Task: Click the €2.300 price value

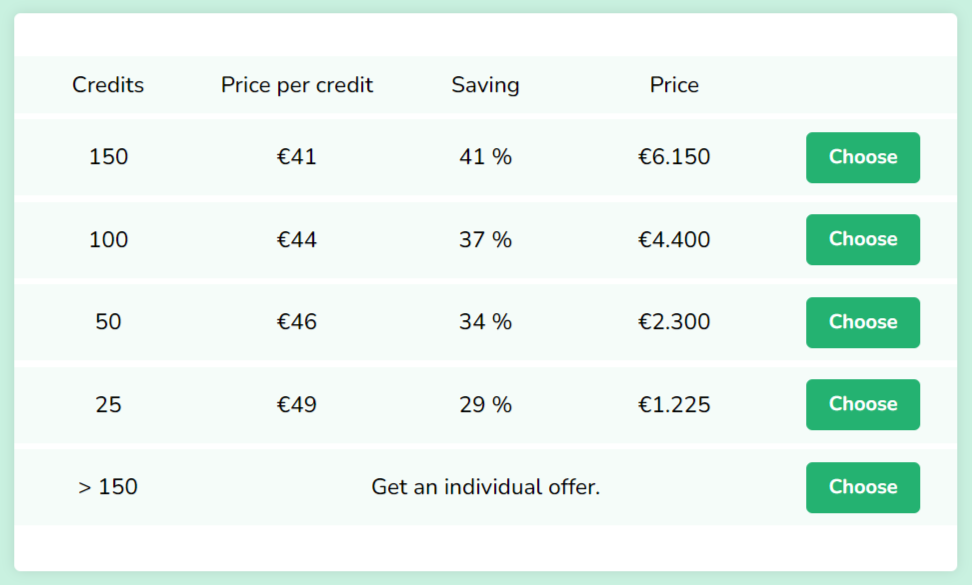Action: (674, 322)
